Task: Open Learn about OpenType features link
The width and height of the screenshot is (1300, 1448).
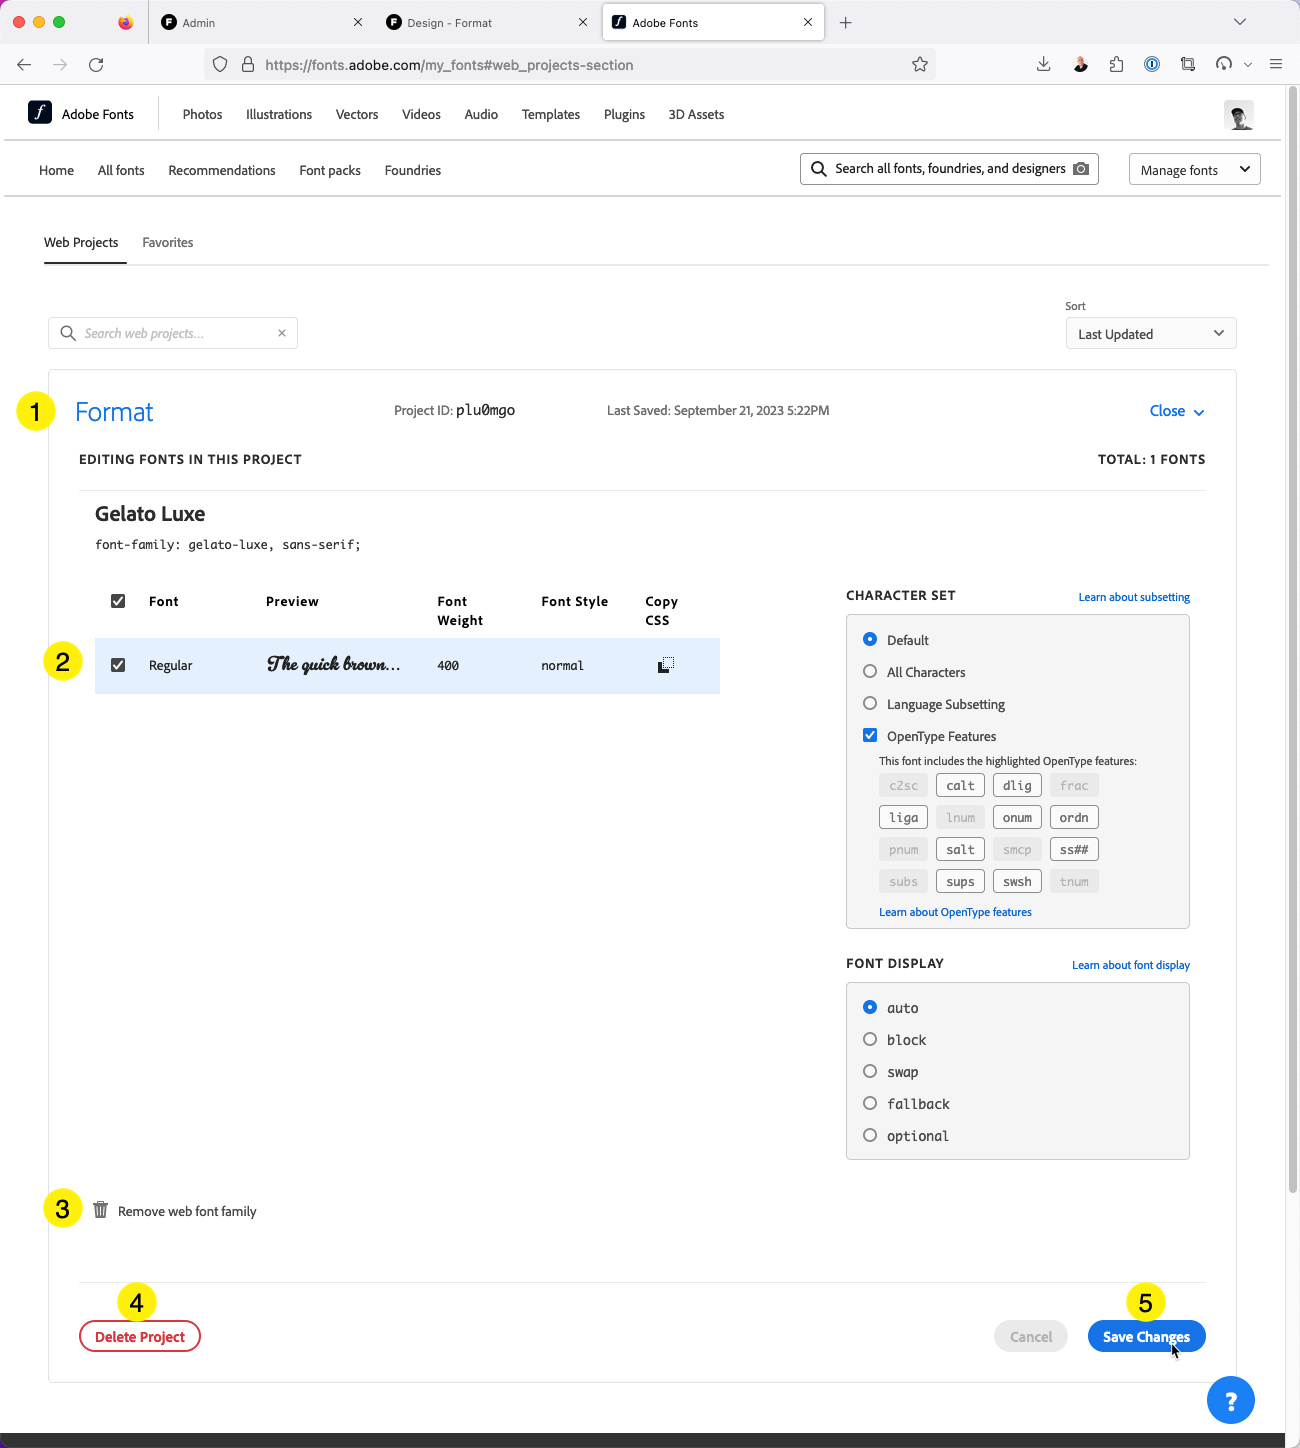Action: click(x=955, y=912)
